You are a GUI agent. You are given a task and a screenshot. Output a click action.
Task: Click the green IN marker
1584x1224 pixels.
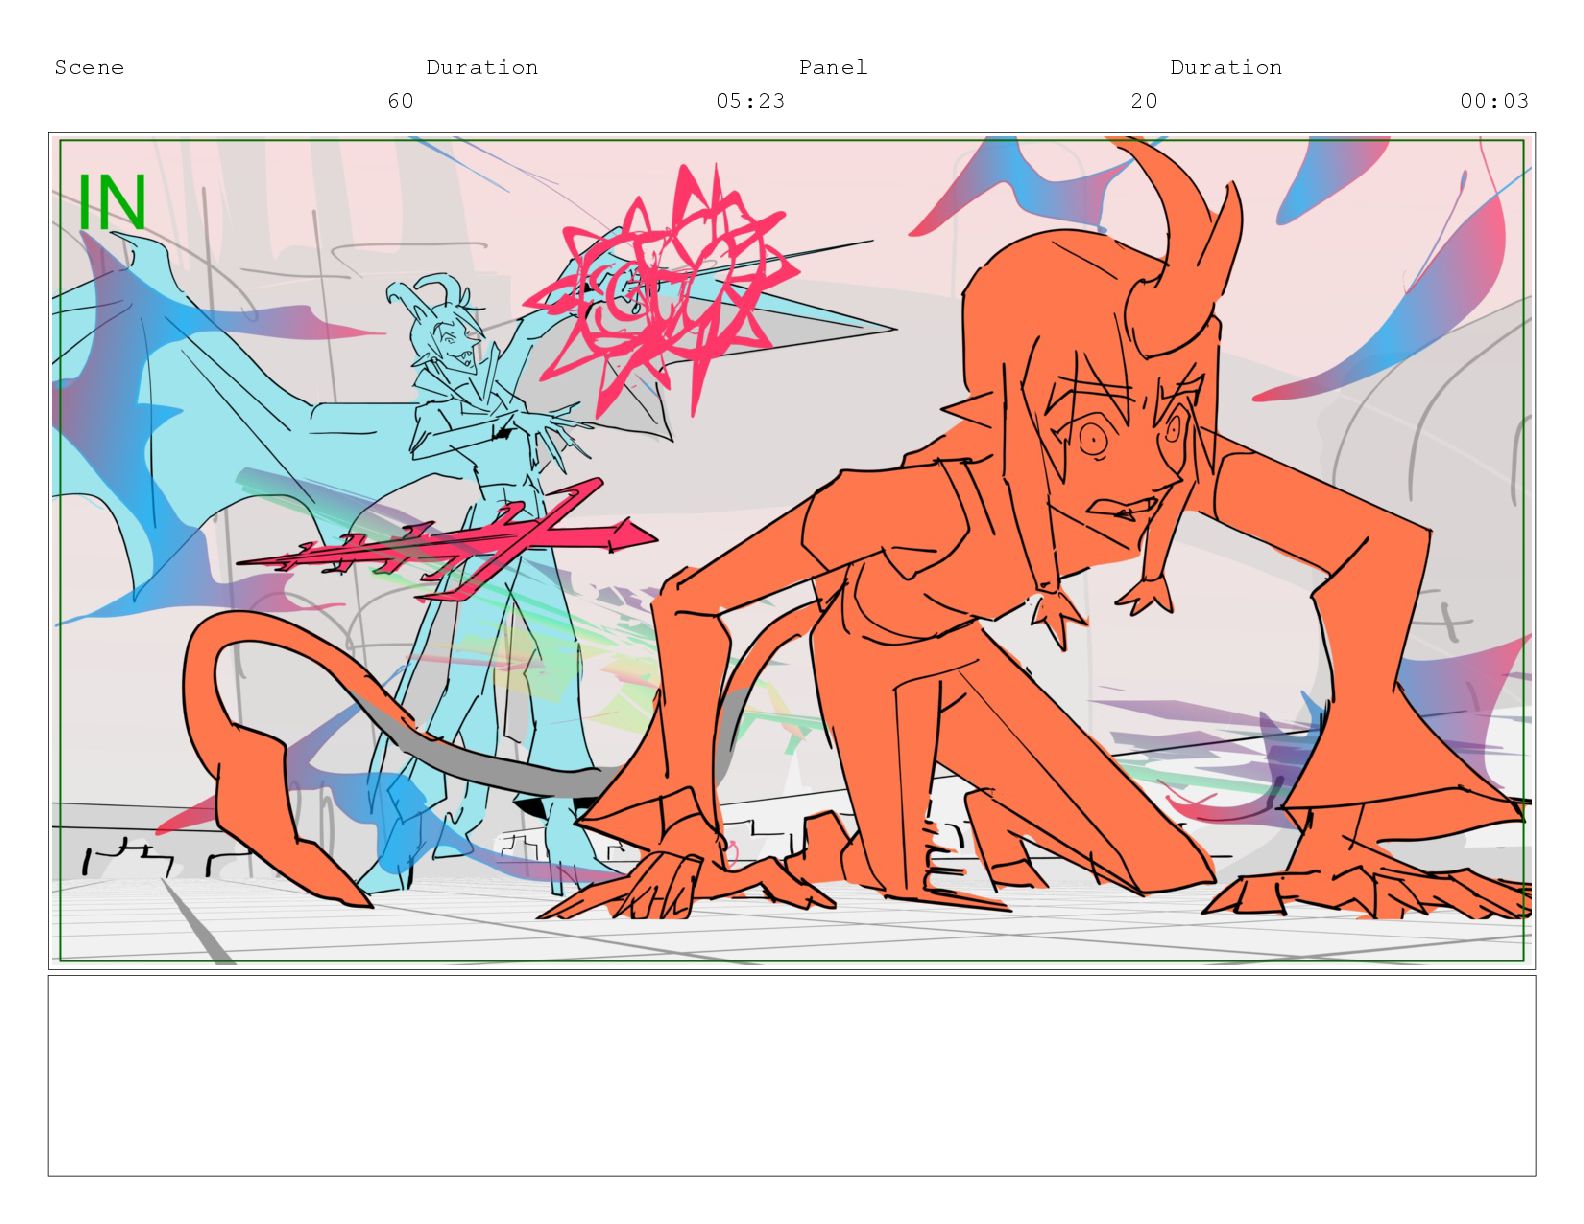[112, 202]
